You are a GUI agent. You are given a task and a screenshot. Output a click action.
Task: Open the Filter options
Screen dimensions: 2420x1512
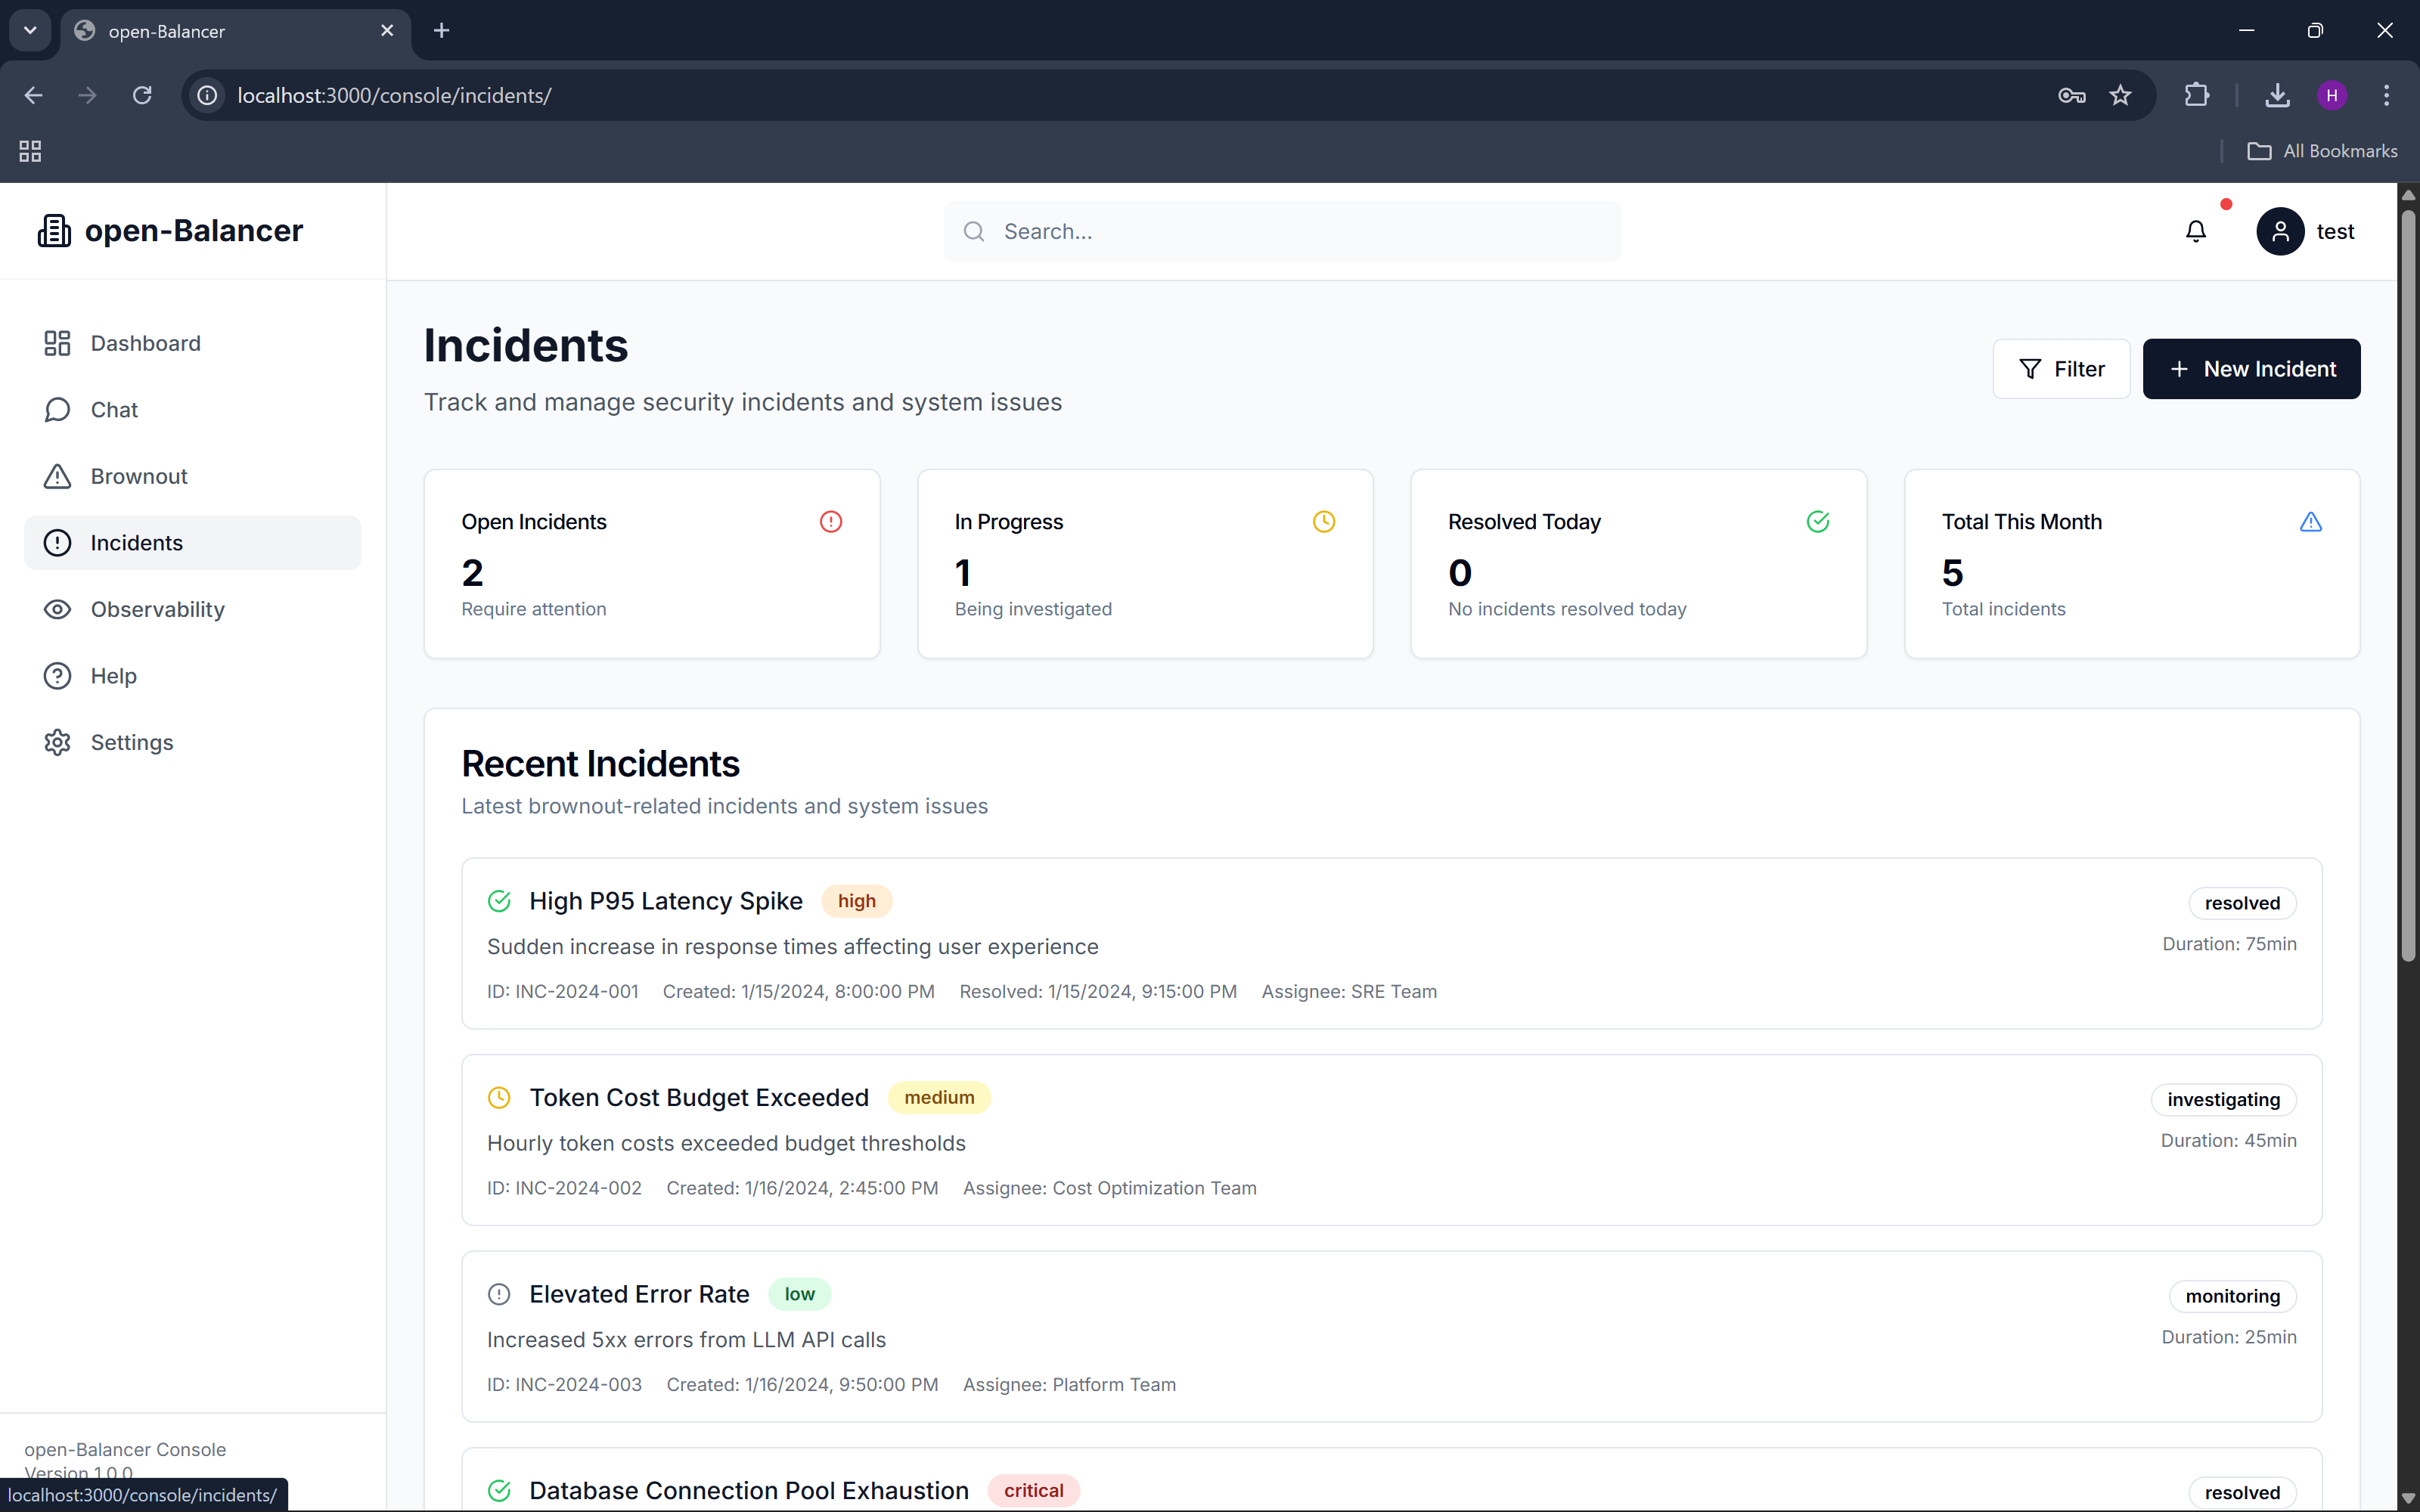click(2061, 369)
